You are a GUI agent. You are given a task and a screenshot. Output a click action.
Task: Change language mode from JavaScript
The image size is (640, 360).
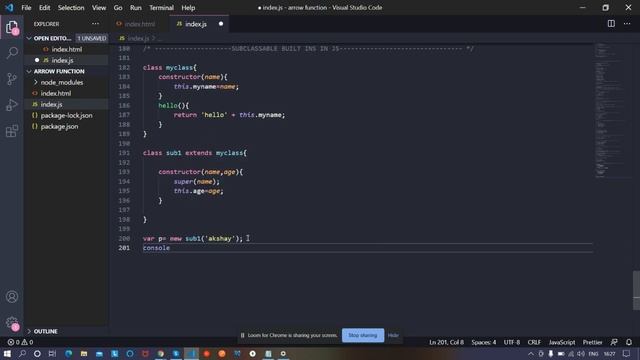tap(562, 342)
